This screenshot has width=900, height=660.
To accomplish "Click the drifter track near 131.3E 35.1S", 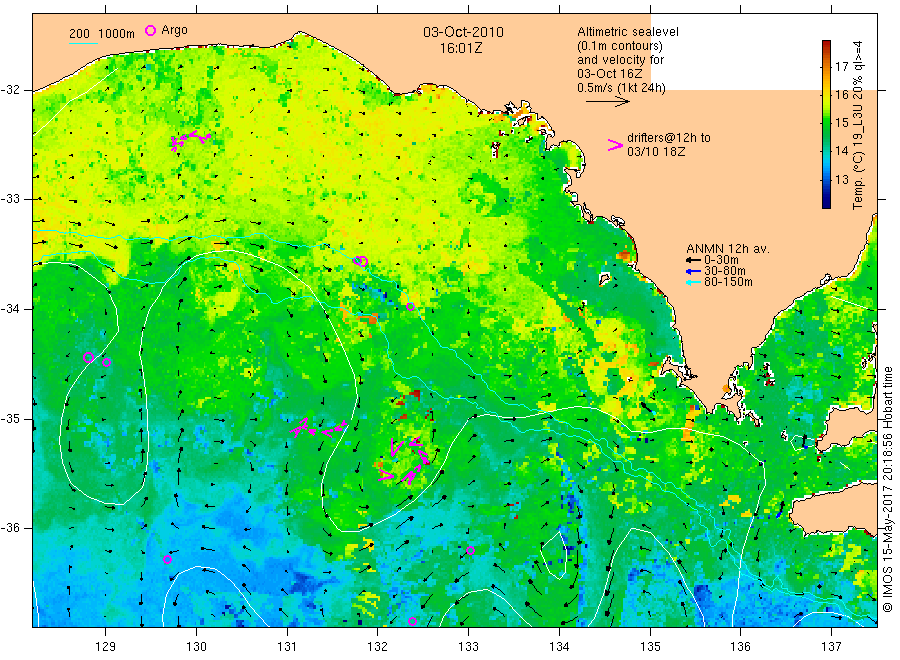I will pos(319,429).
